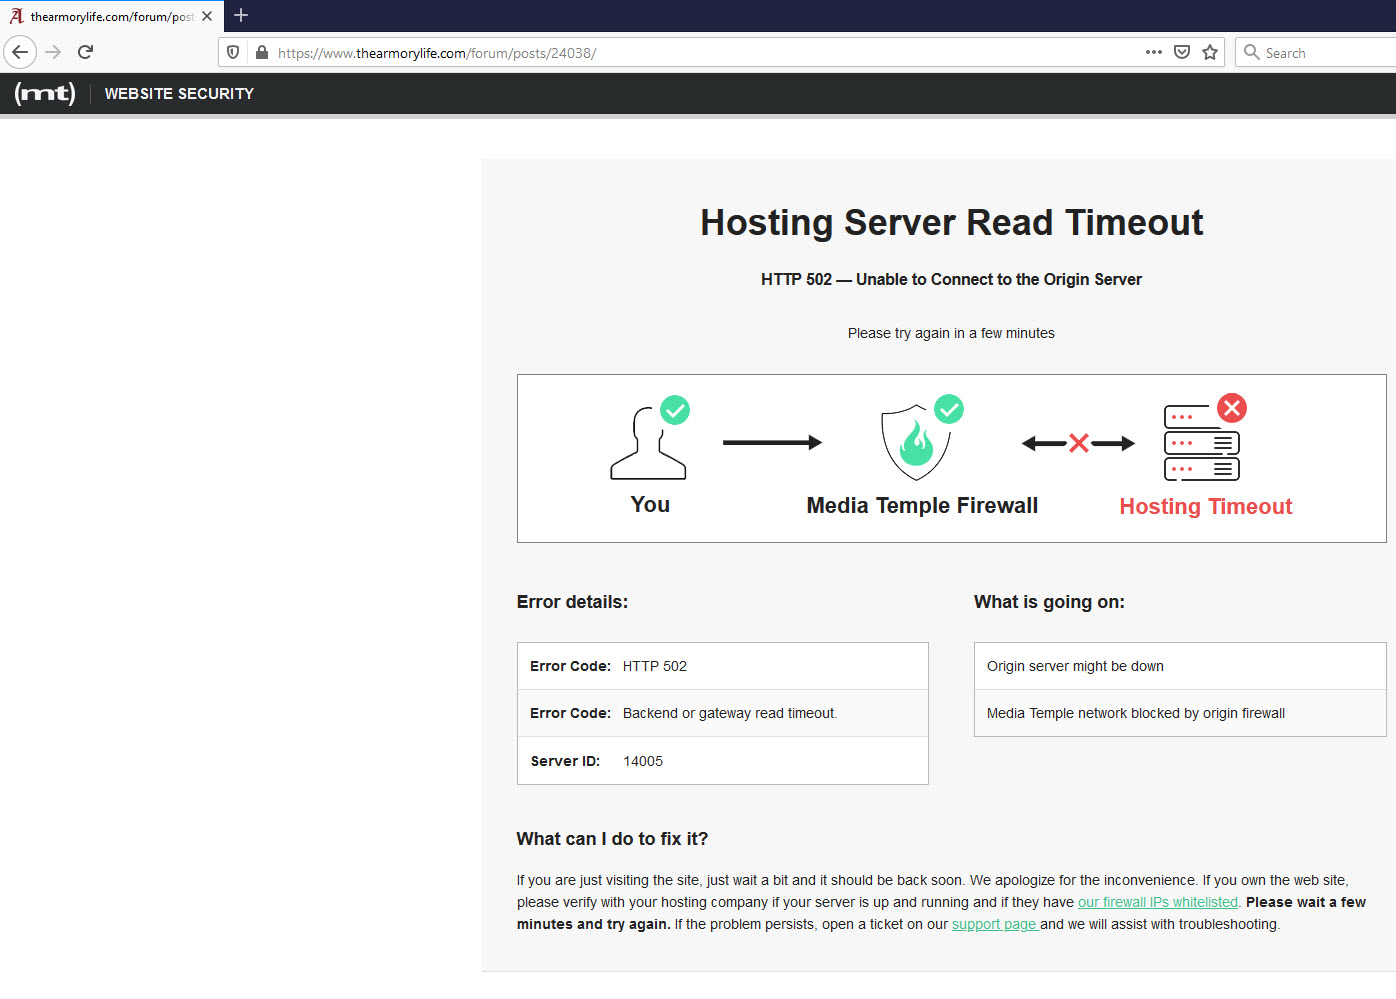The height and width of the screenshot is (999, 1396).
Task: Click the red X badge on the server
Action: pyautogui.click(x=1232, y=408)
